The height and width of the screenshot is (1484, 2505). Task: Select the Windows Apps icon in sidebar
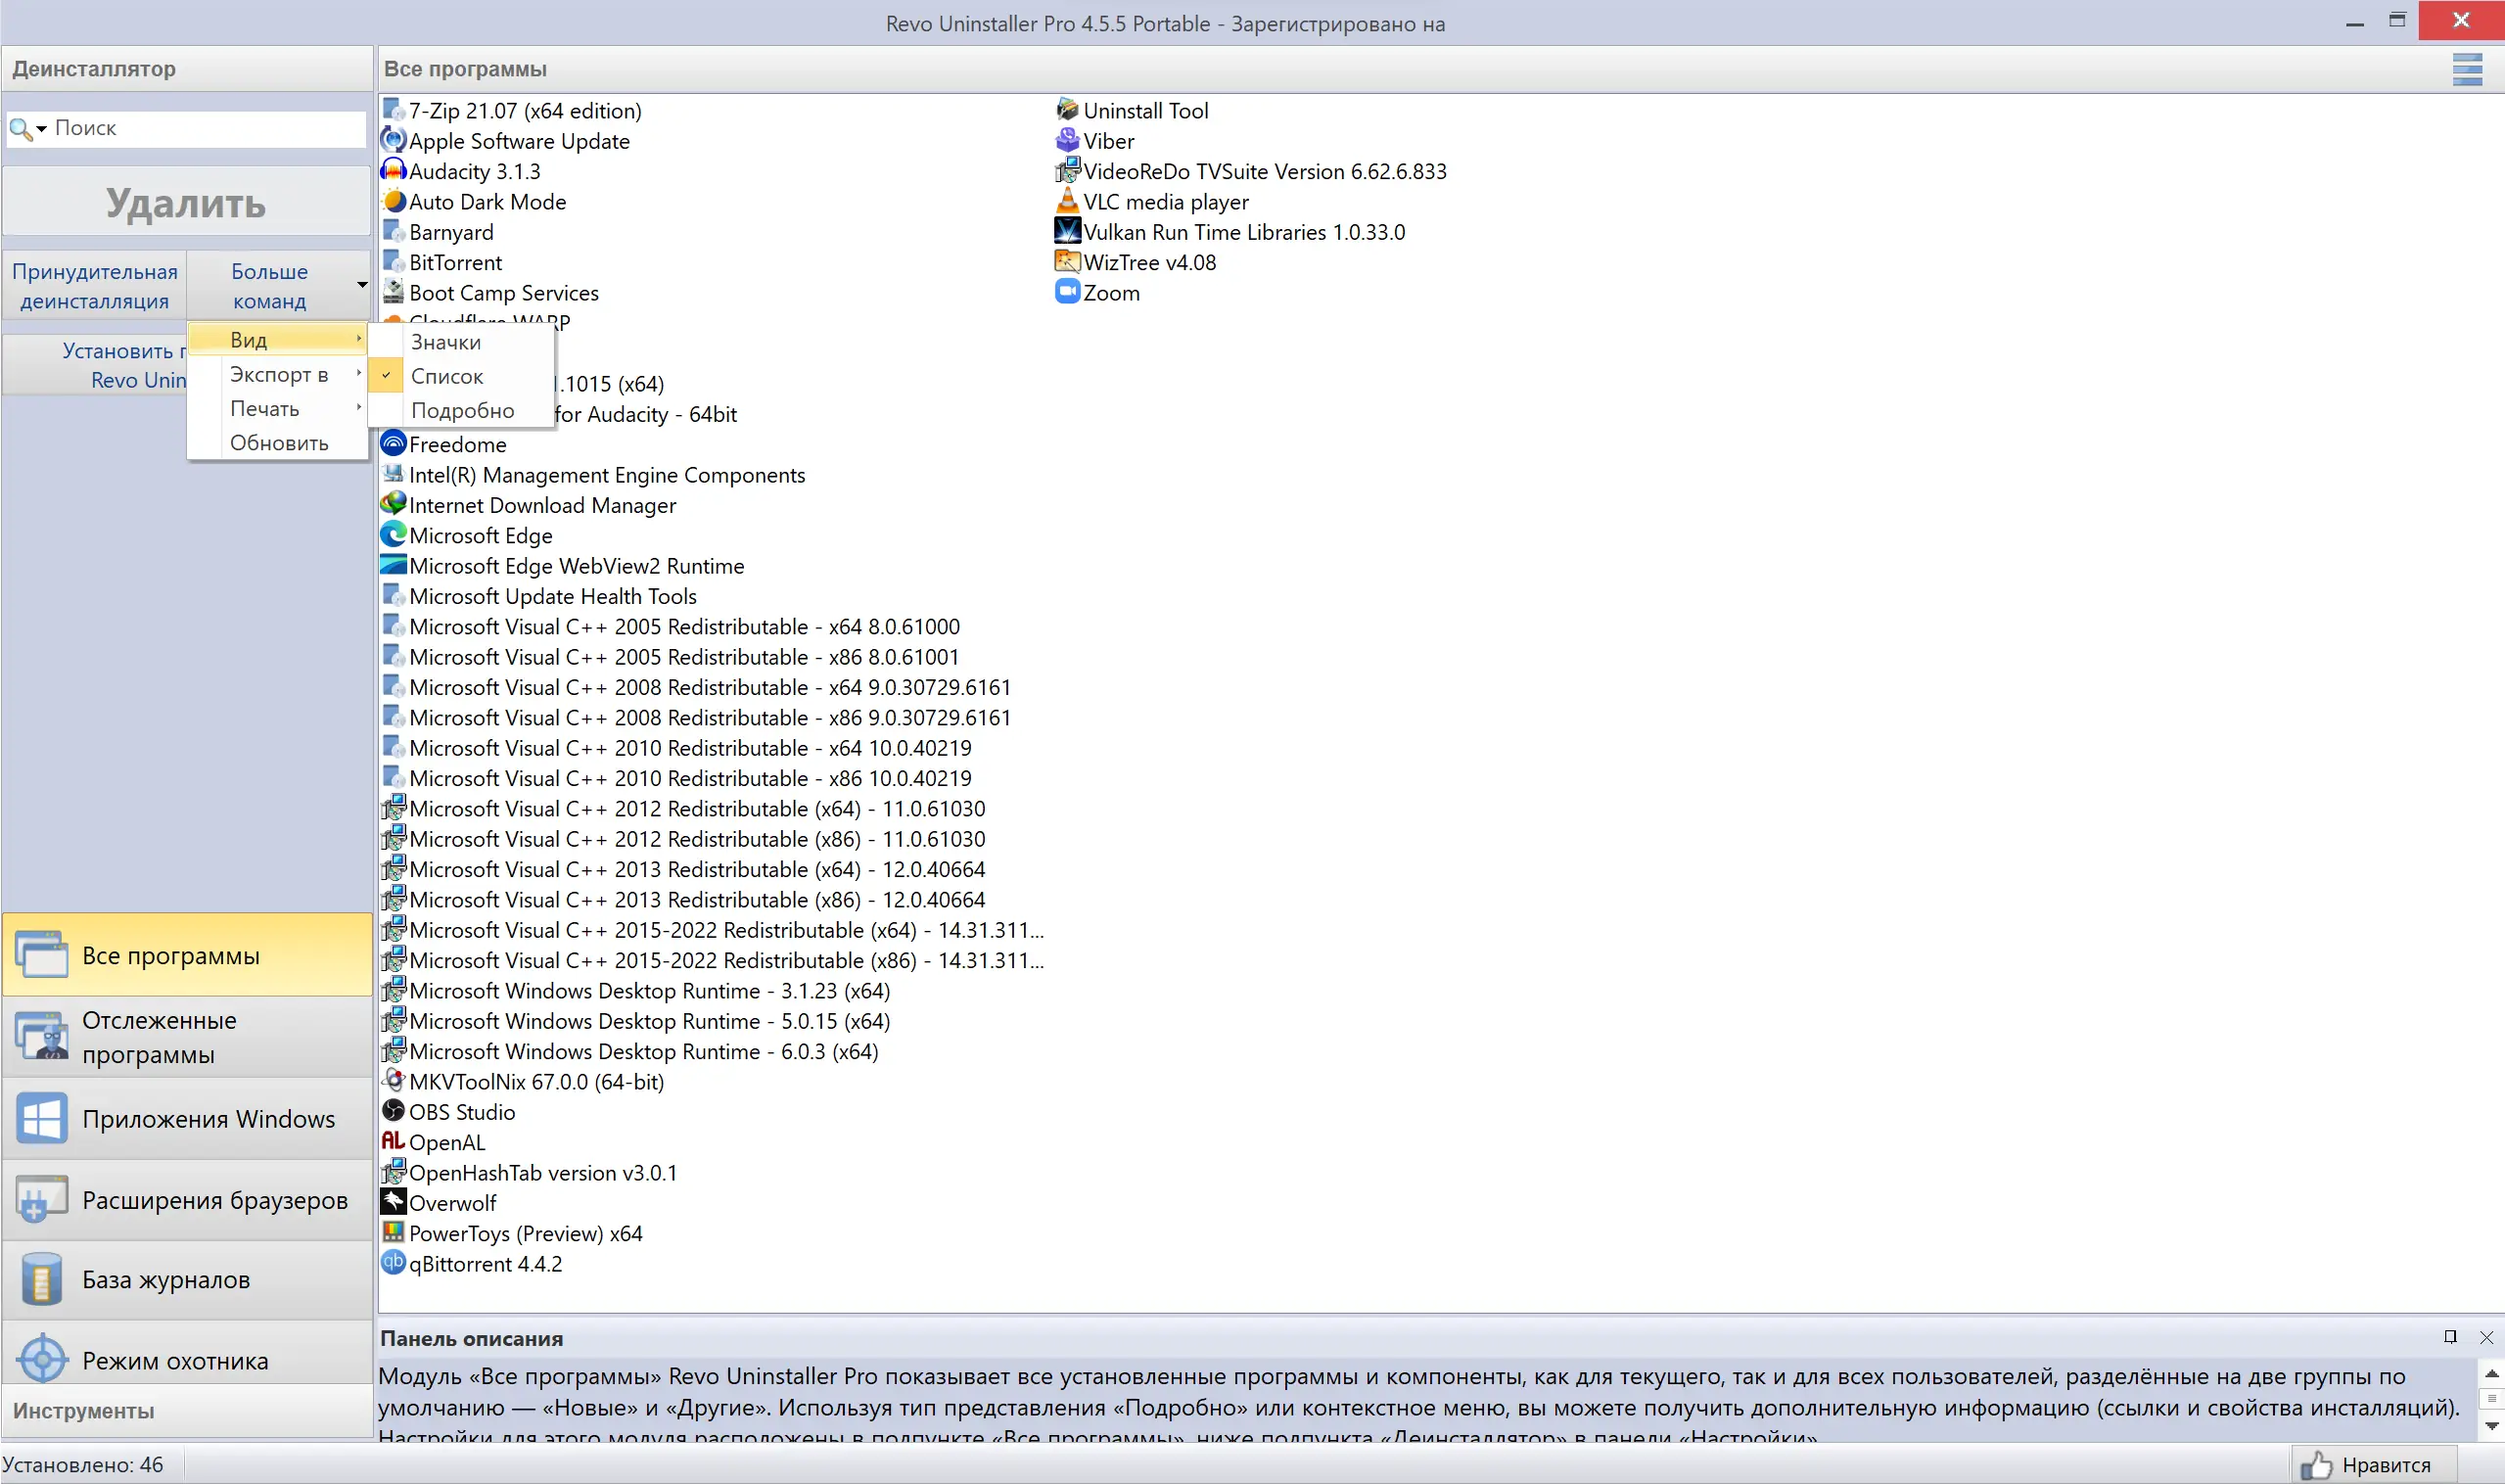click(42, 1118)
